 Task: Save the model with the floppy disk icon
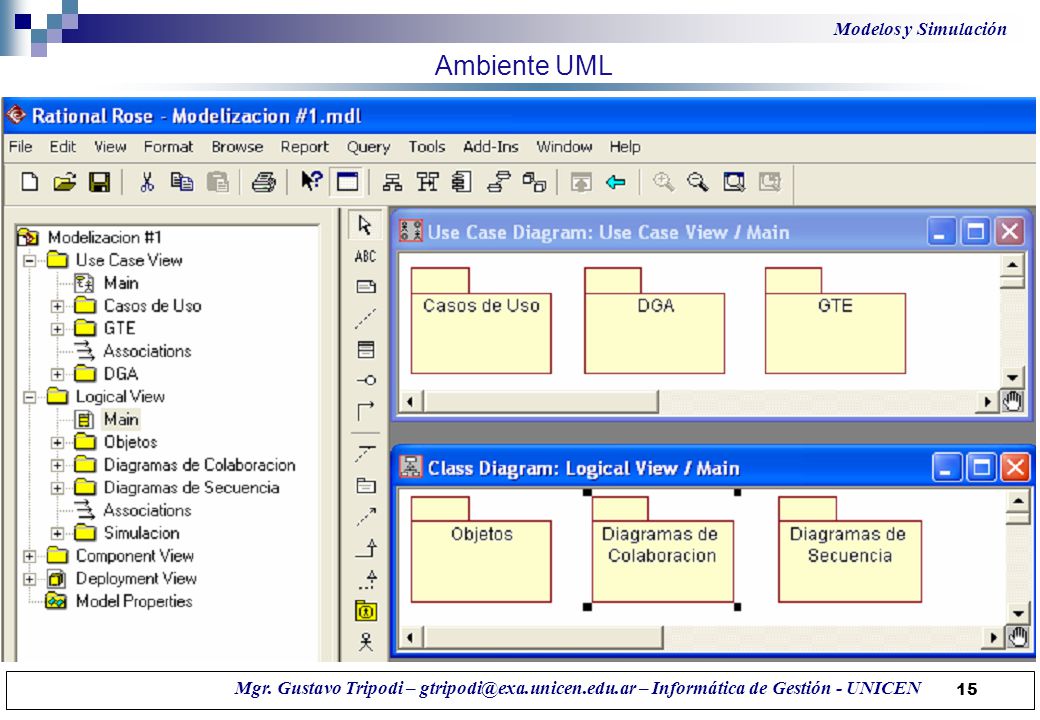pyautogui.click(x=99, y=182)
